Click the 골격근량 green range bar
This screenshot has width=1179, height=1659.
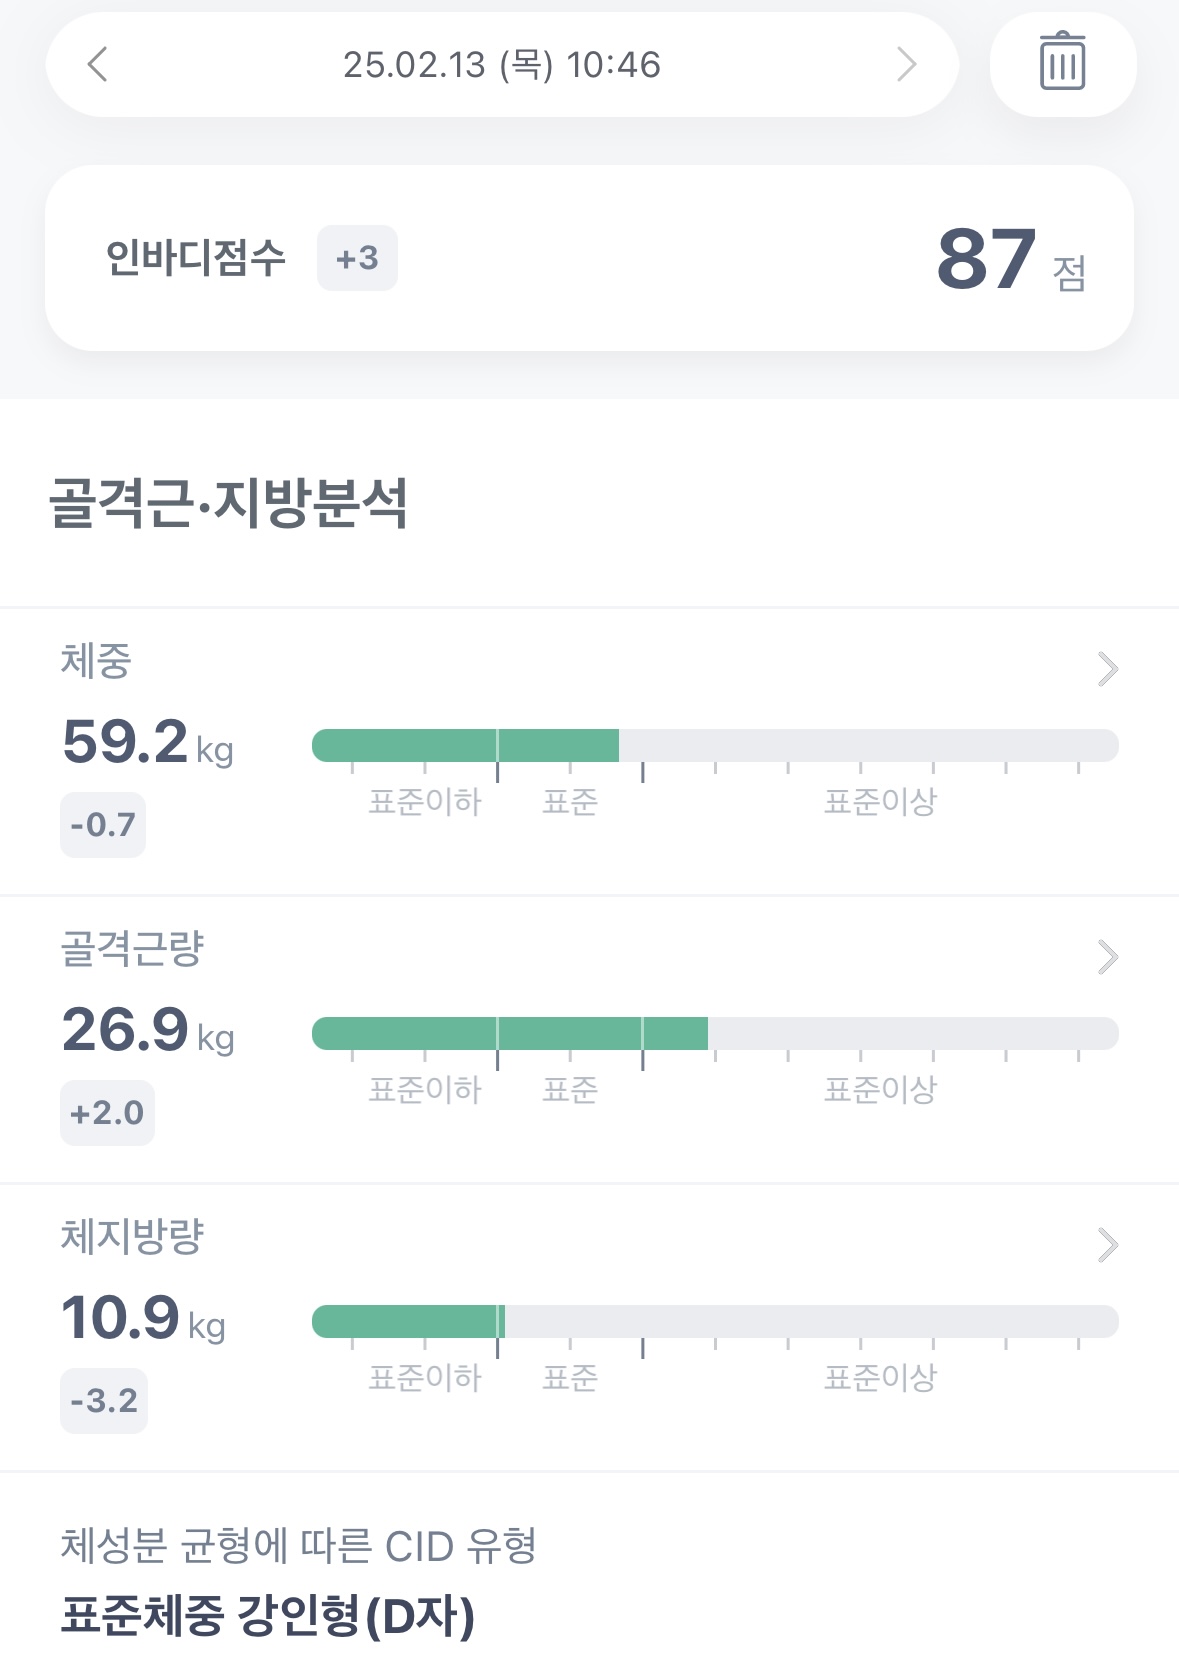tap(510, 1034)
